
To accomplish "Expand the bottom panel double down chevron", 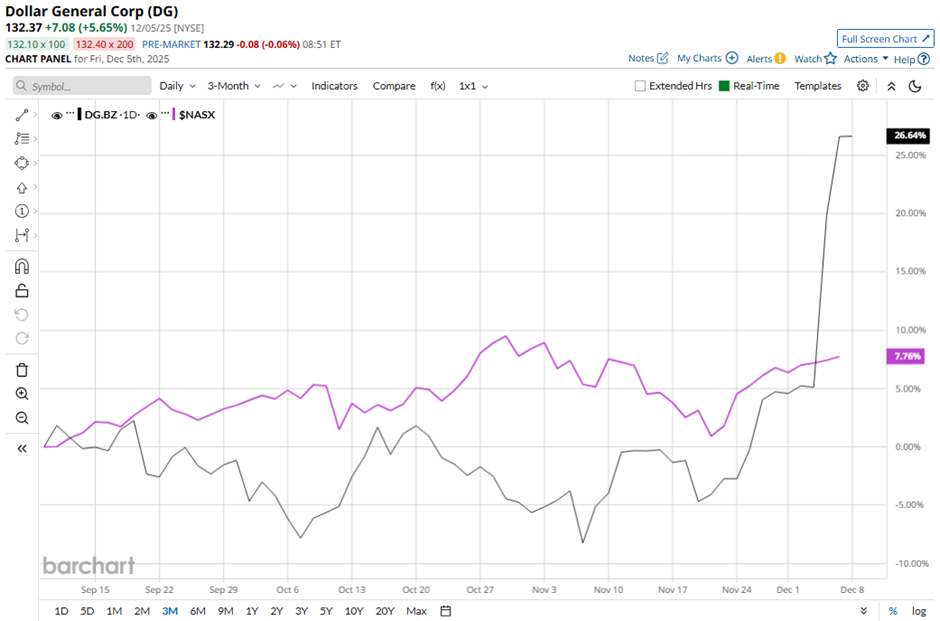I will 863,611.
